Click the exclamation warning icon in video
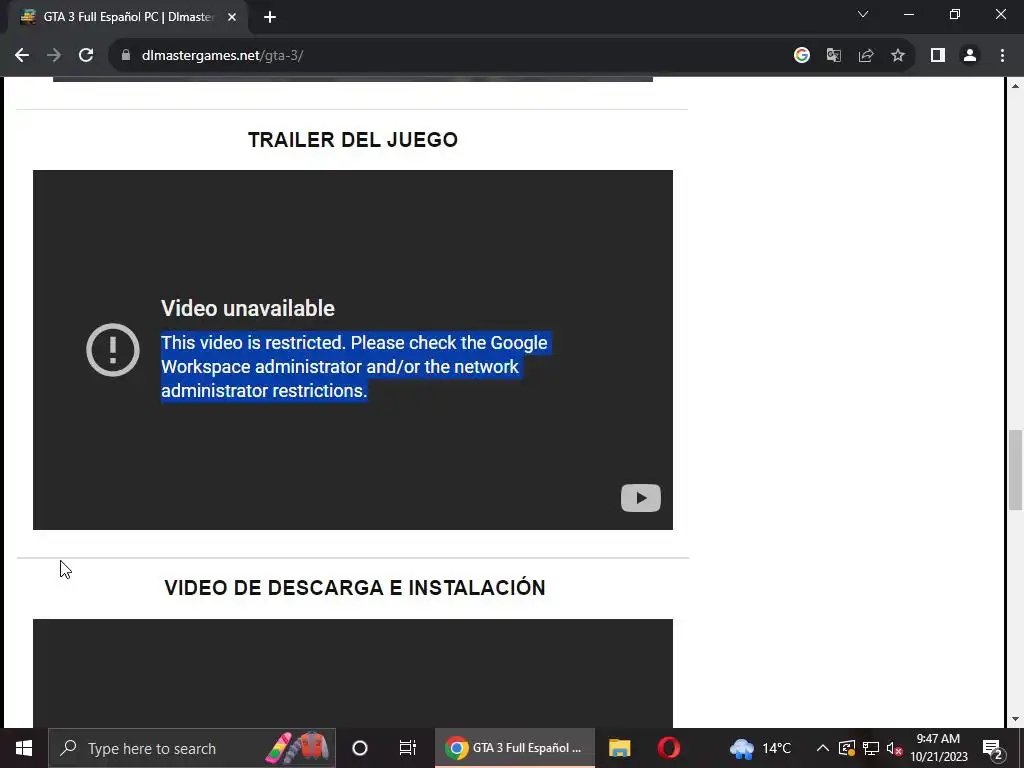Image resolution: width=1024 pixels, height=768 pixels. (x=113, y=350)
